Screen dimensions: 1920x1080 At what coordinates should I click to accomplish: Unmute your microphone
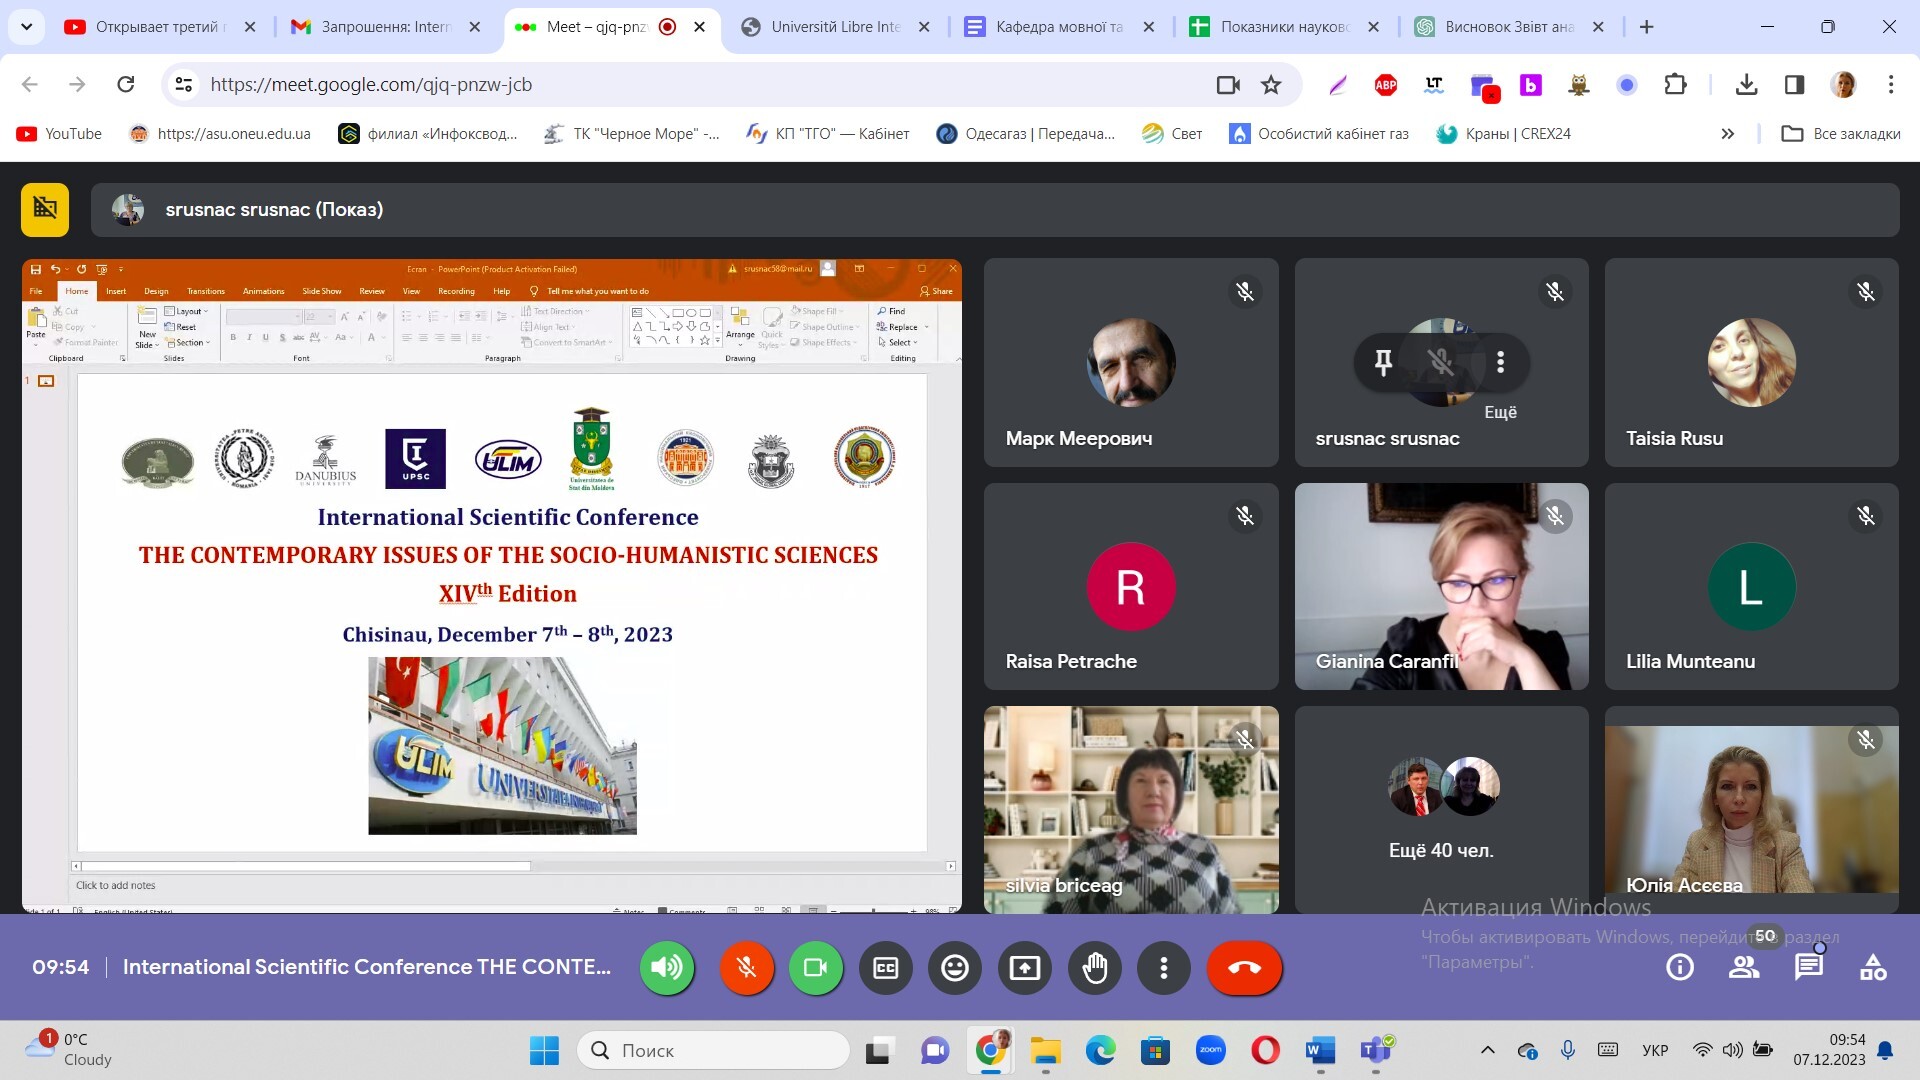[x=746, y=967]
